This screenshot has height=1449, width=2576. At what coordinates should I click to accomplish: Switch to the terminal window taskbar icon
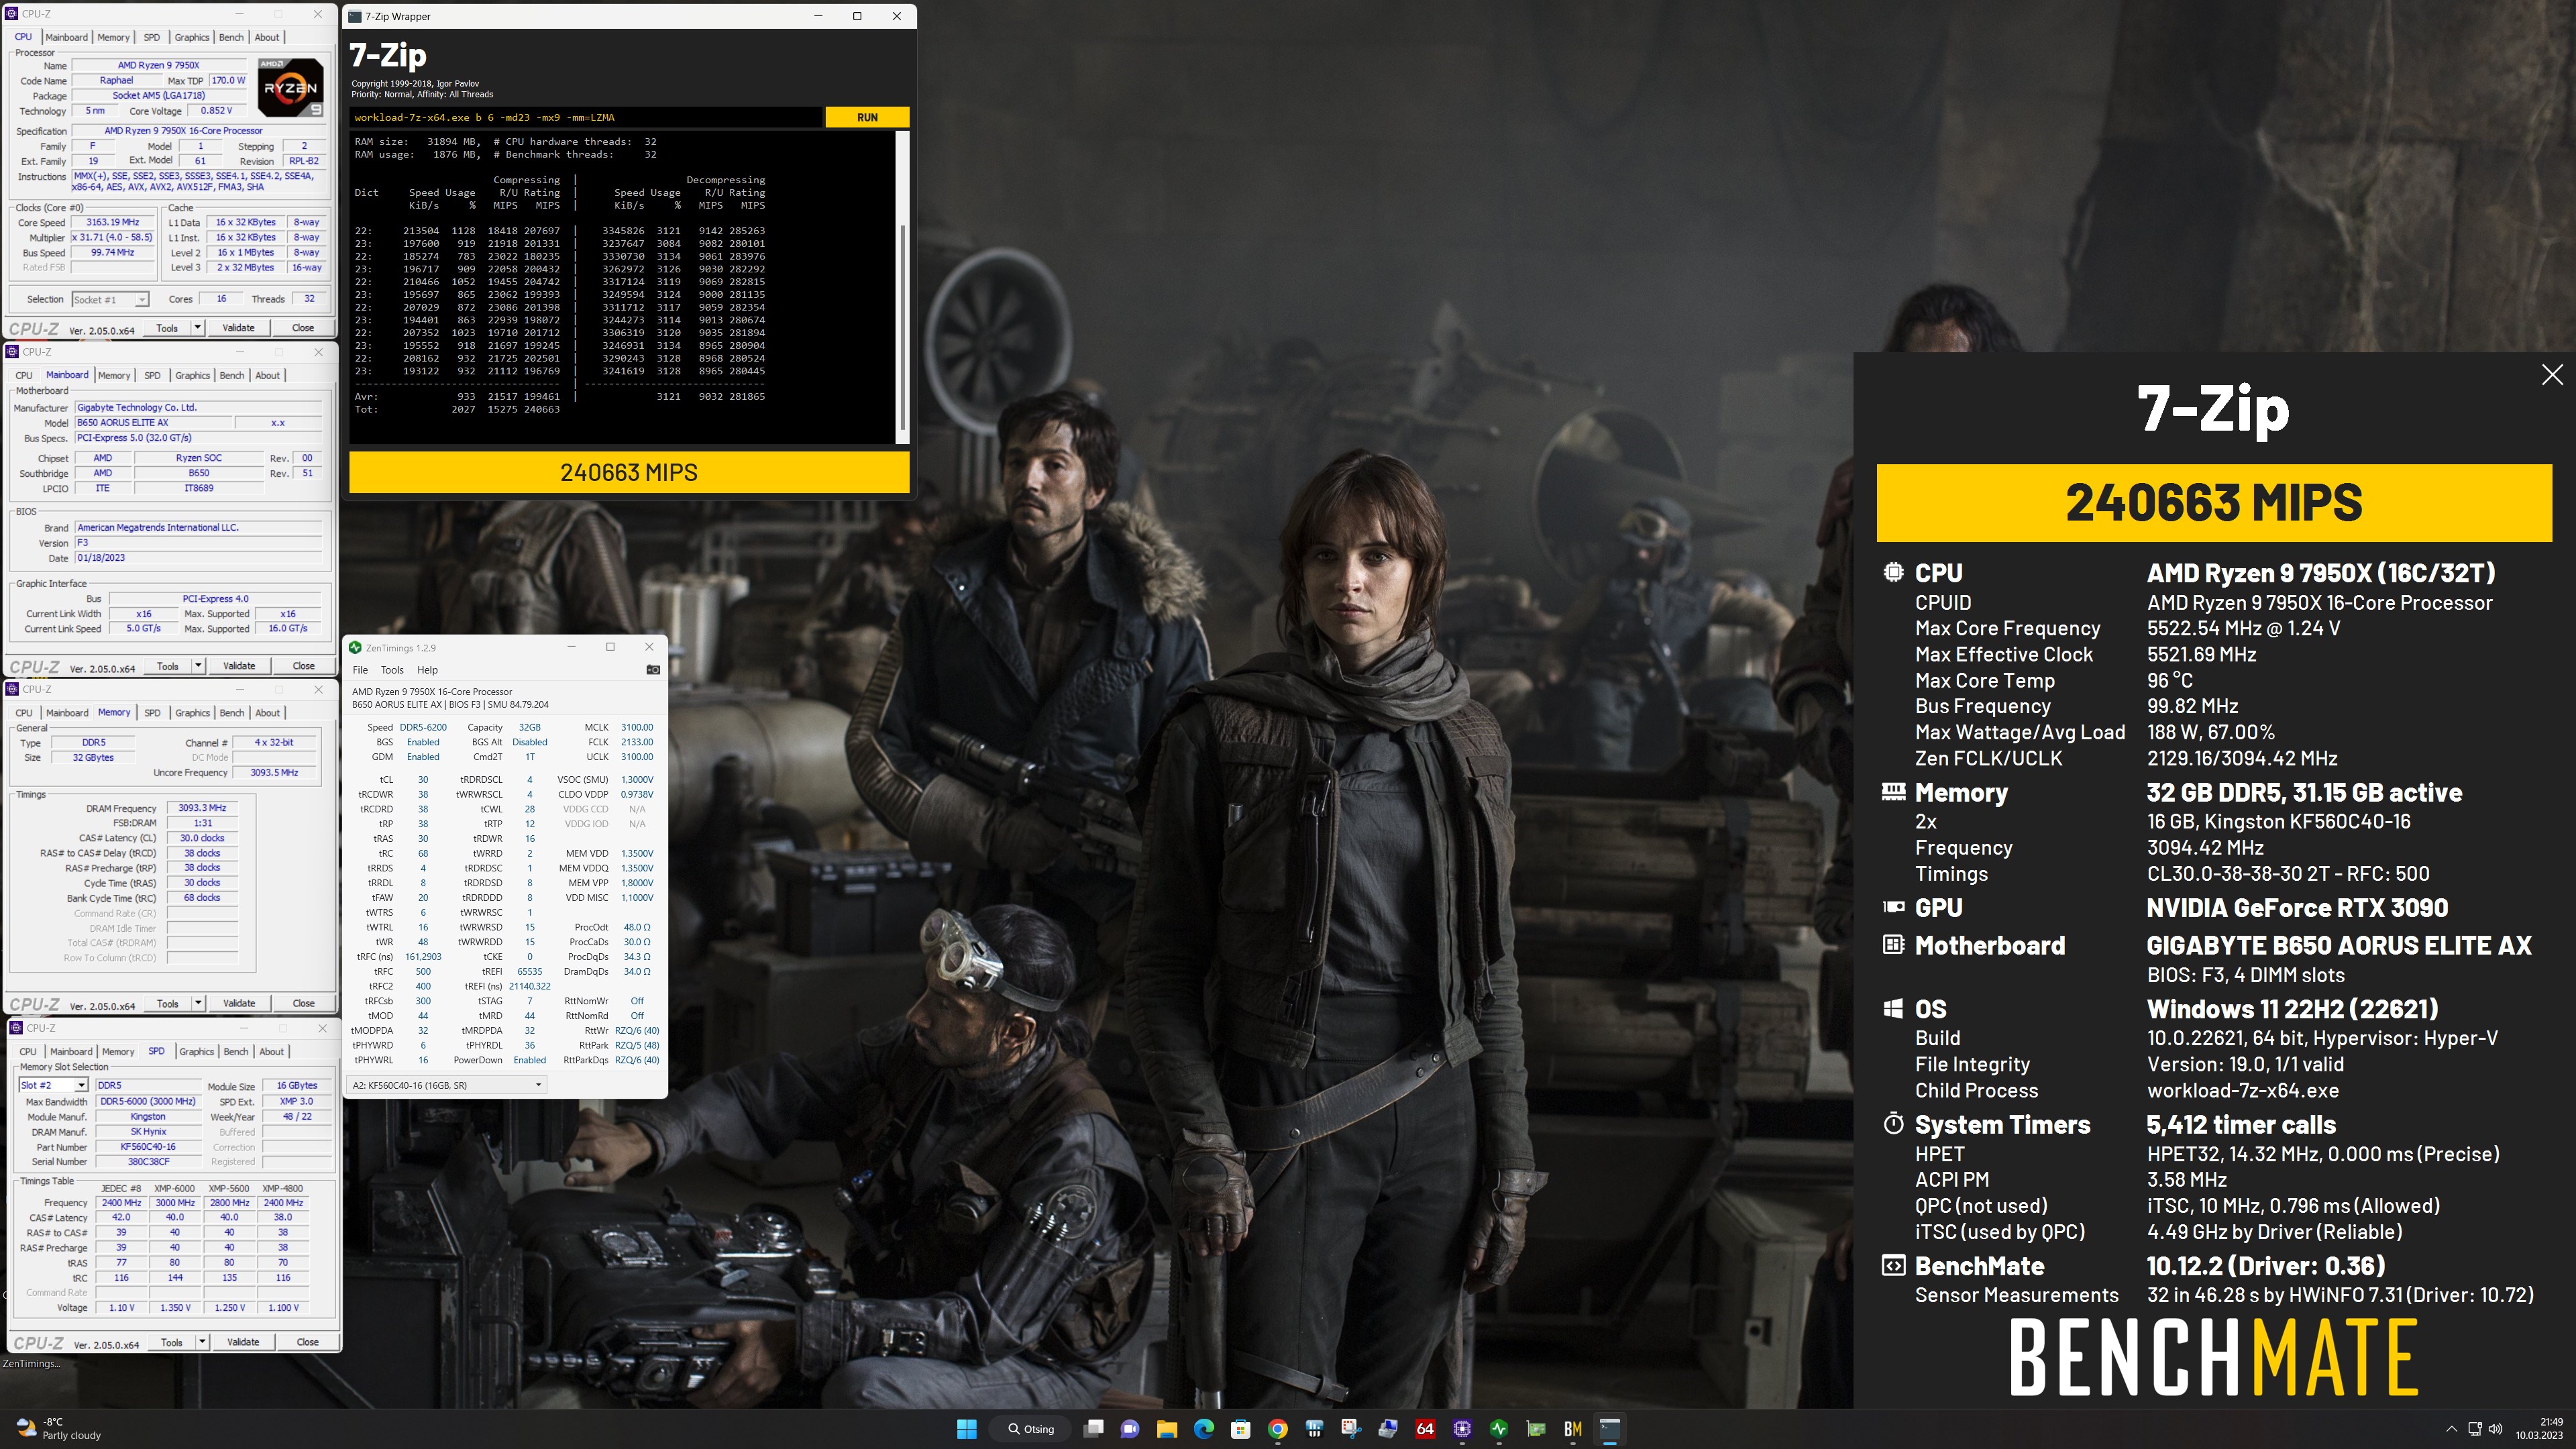tap(1610, 1429)
